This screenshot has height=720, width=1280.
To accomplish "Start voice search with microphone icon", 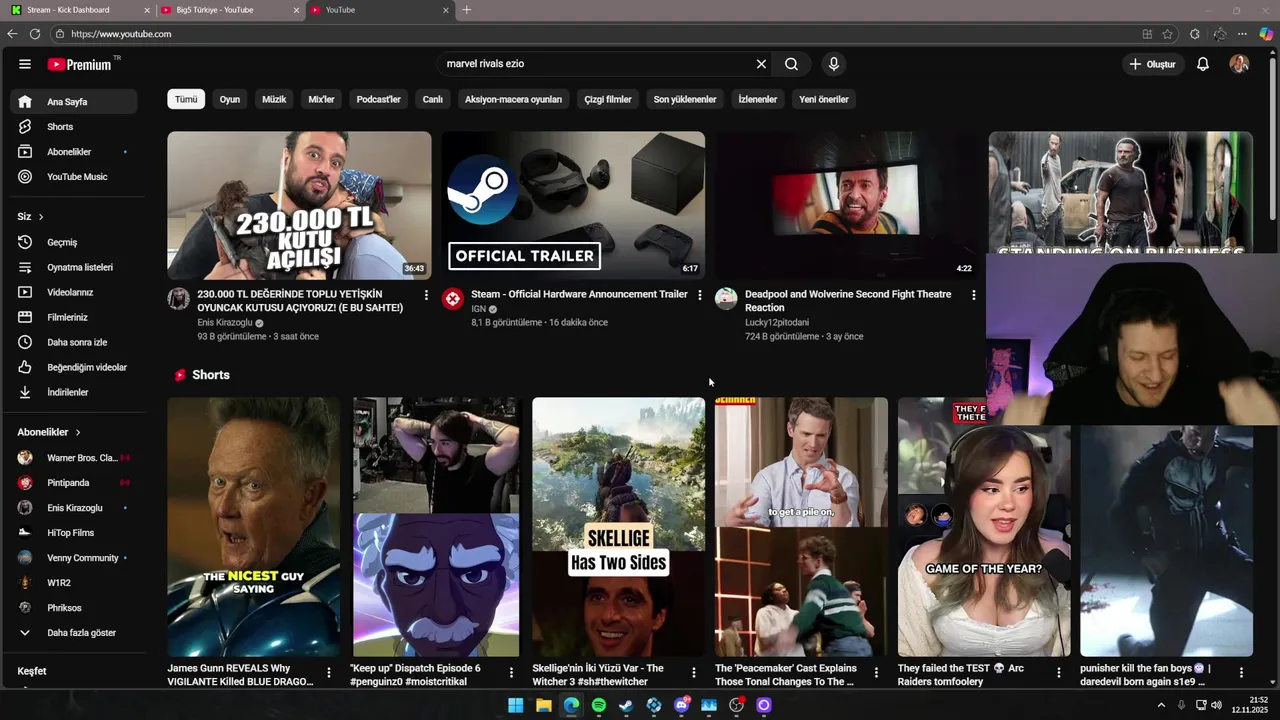I will [x=834, y=64].
